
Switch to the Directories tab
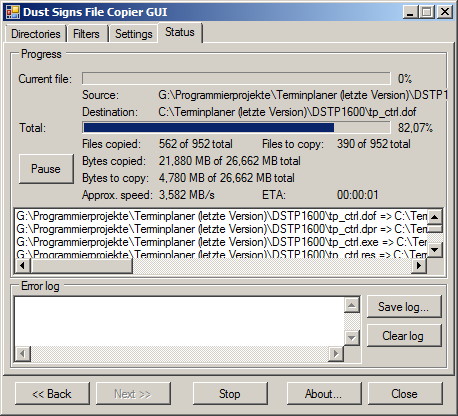(x=36, y=34)
